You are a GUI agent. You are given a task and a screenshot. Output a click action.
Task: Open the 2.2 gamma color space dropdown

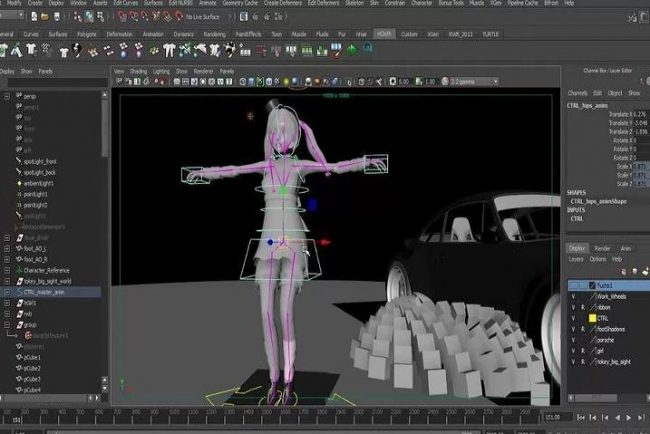coord(473,82)
